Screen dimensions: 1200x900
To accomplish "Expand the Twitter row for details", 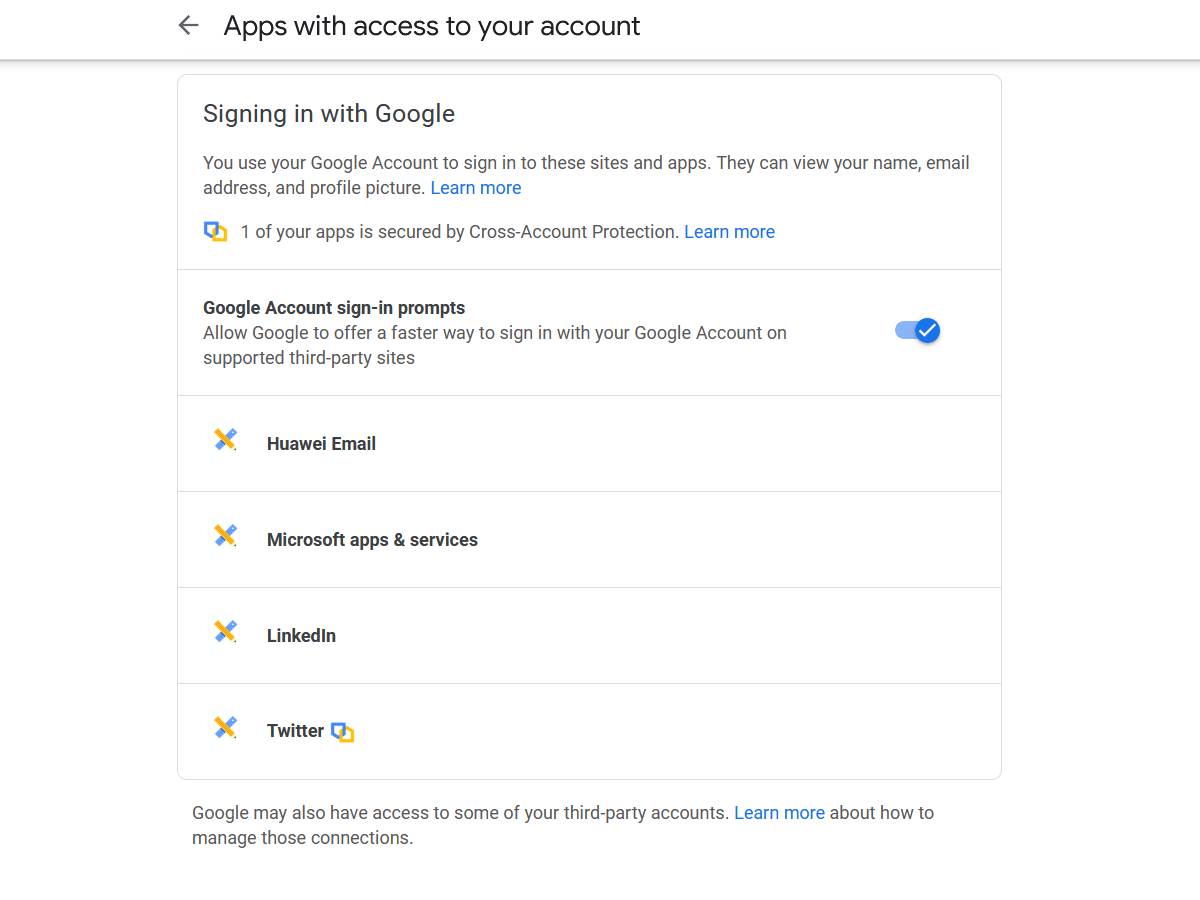I will pos(590,731).
